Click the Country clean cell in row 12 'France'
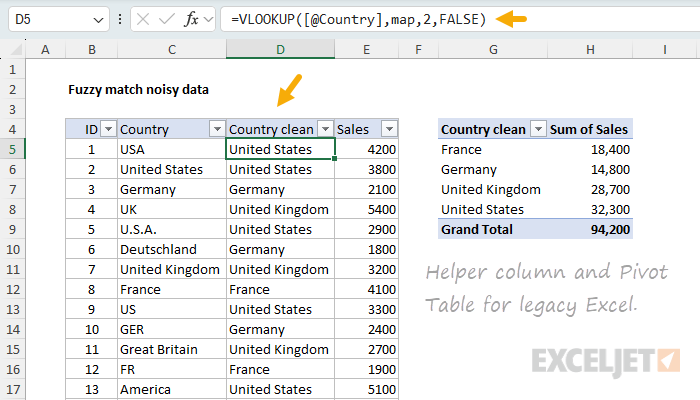This screenshot has height=400, width=700. pos(280,289)
